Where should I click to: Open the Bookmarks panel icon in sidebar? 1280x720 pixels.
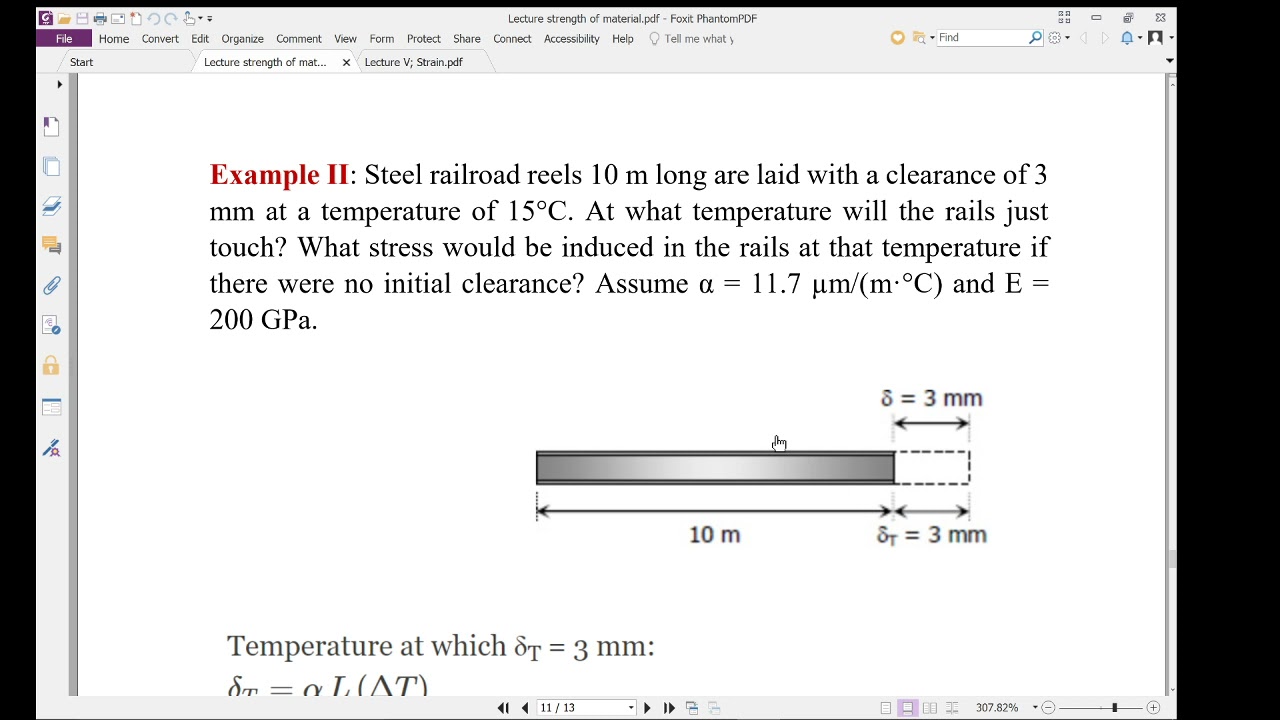point(52,126)
